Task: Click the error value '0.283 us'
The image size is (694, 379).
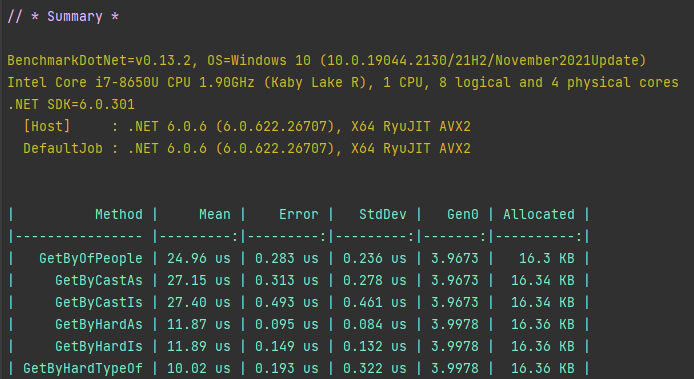Action: tap(287, 258)
